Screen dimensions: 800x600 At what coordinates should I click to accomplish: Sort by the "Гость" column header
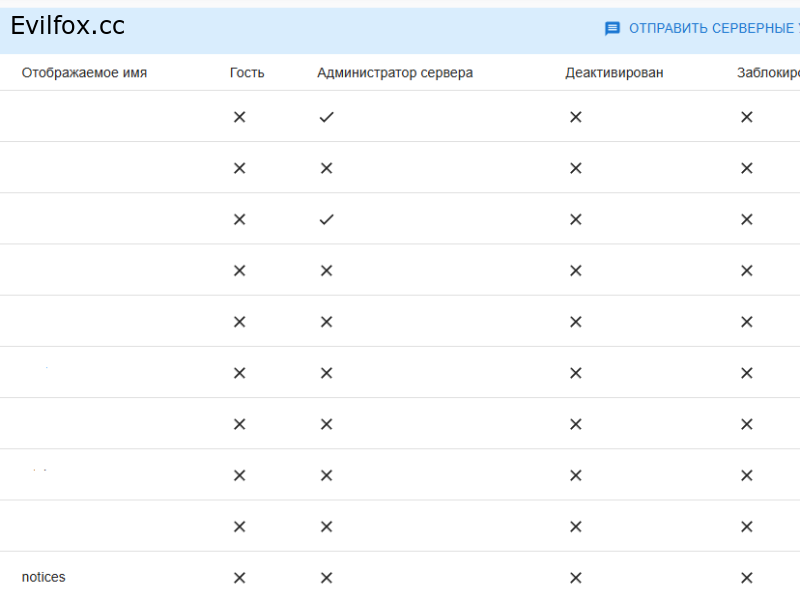click(x=247, y=73)
